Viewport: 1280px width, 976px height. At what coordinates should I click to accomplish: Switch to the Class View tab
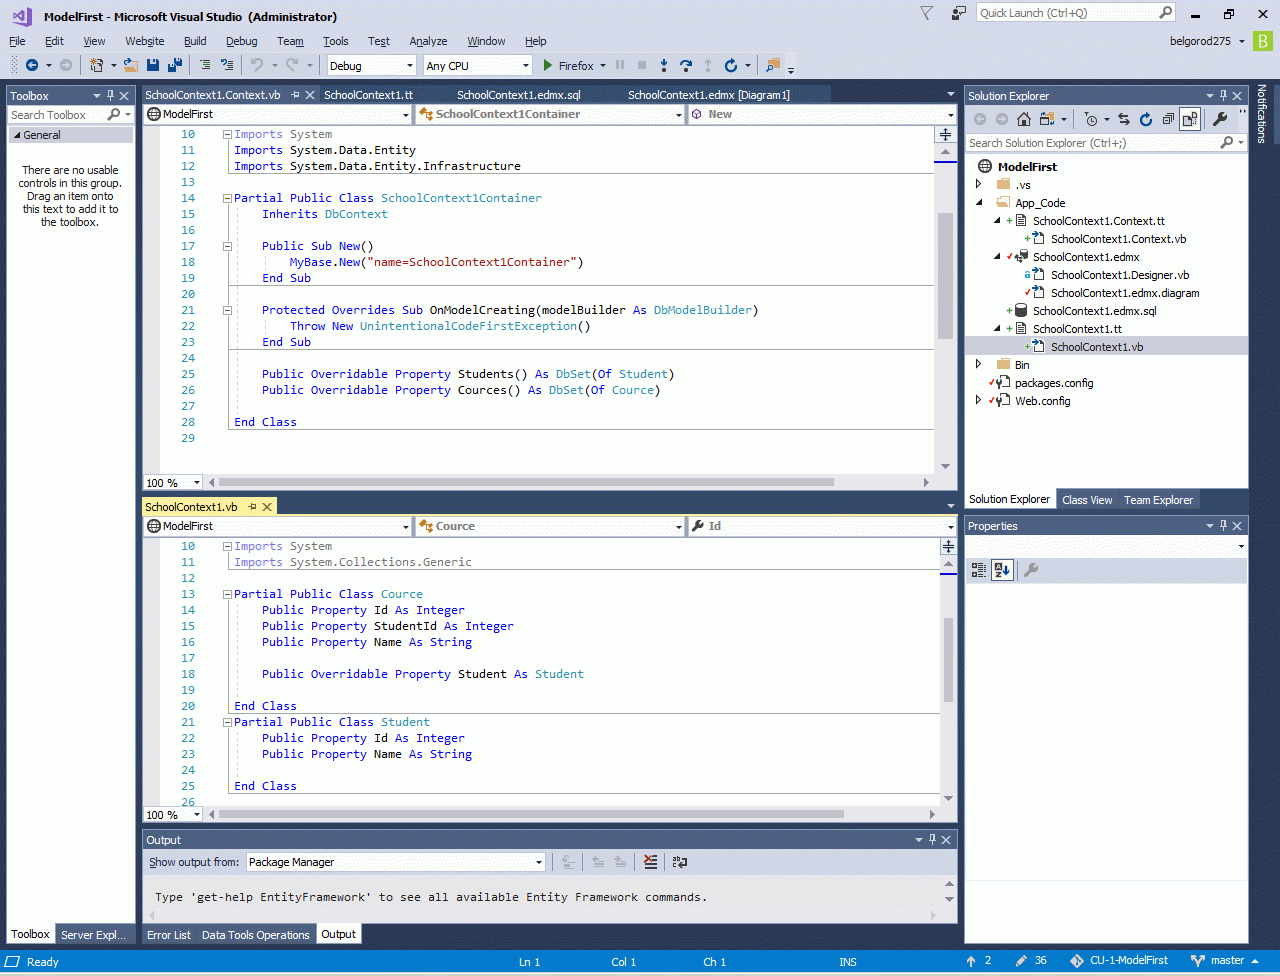click(x=1087, y=500)
